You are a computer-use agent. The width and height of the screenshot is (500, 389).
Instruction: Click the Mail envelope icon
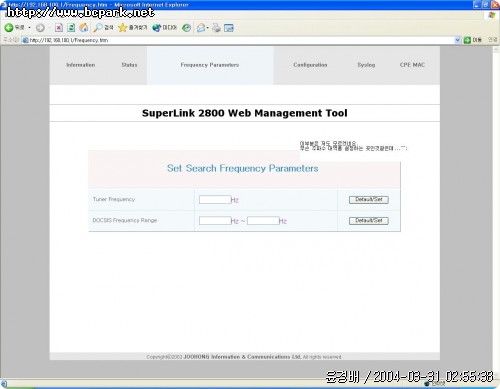pos(201,28)
